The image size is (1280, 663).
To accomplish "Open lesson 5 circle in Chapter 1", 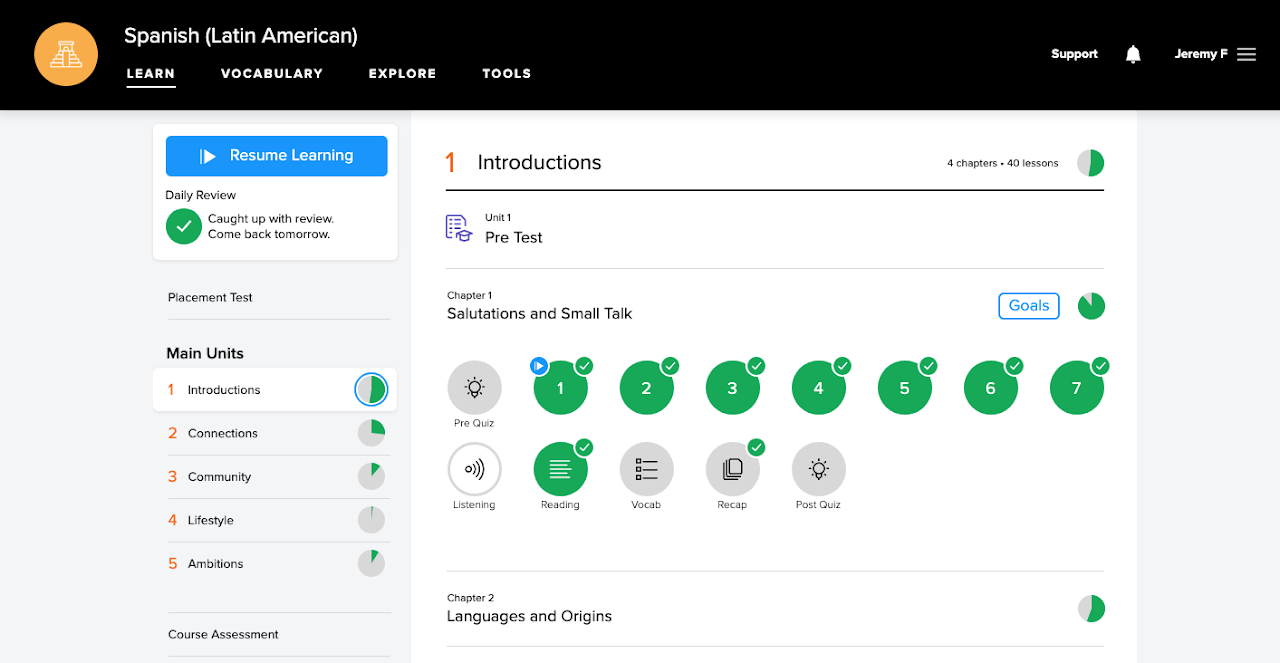I will pos(904,387).
